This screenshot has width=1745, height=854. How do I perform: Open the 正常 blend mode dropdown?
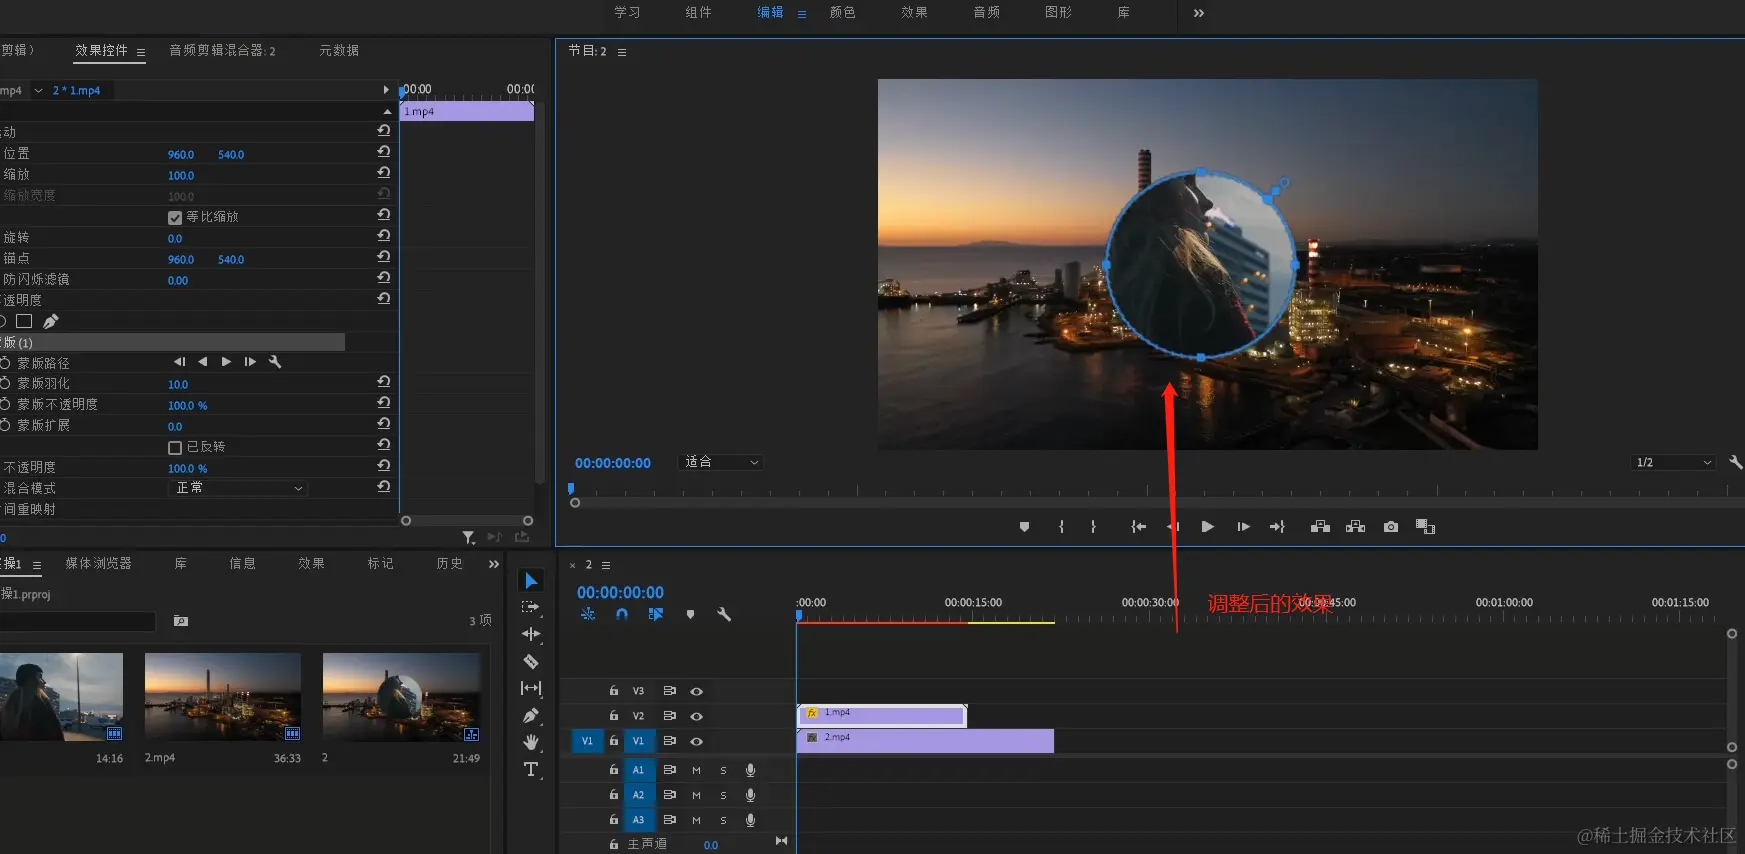(x=238, y=488)
